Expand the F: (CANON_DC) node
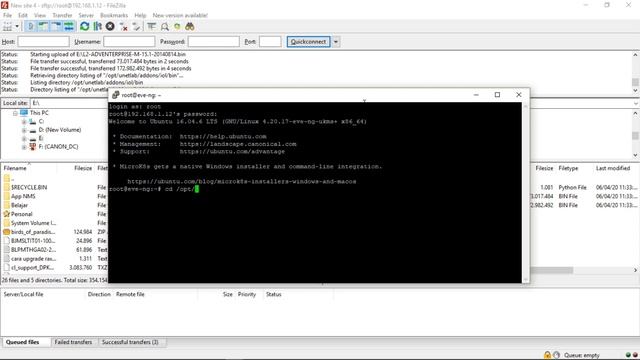The width and height of the screenshot is (640, 360). [x=24, y=147]
